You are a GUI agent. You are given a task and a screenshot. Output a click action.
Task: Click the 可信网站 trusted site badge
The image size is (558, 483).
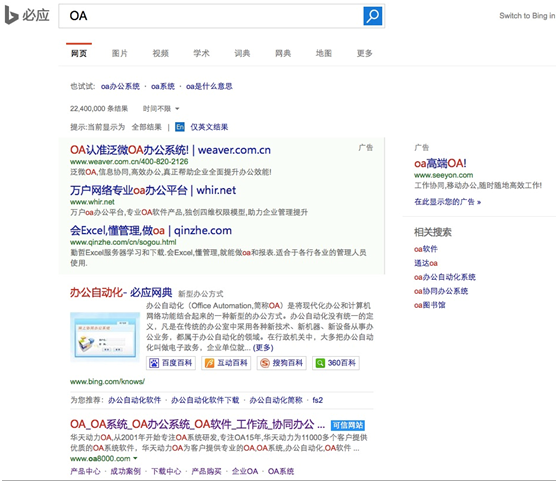348,425
